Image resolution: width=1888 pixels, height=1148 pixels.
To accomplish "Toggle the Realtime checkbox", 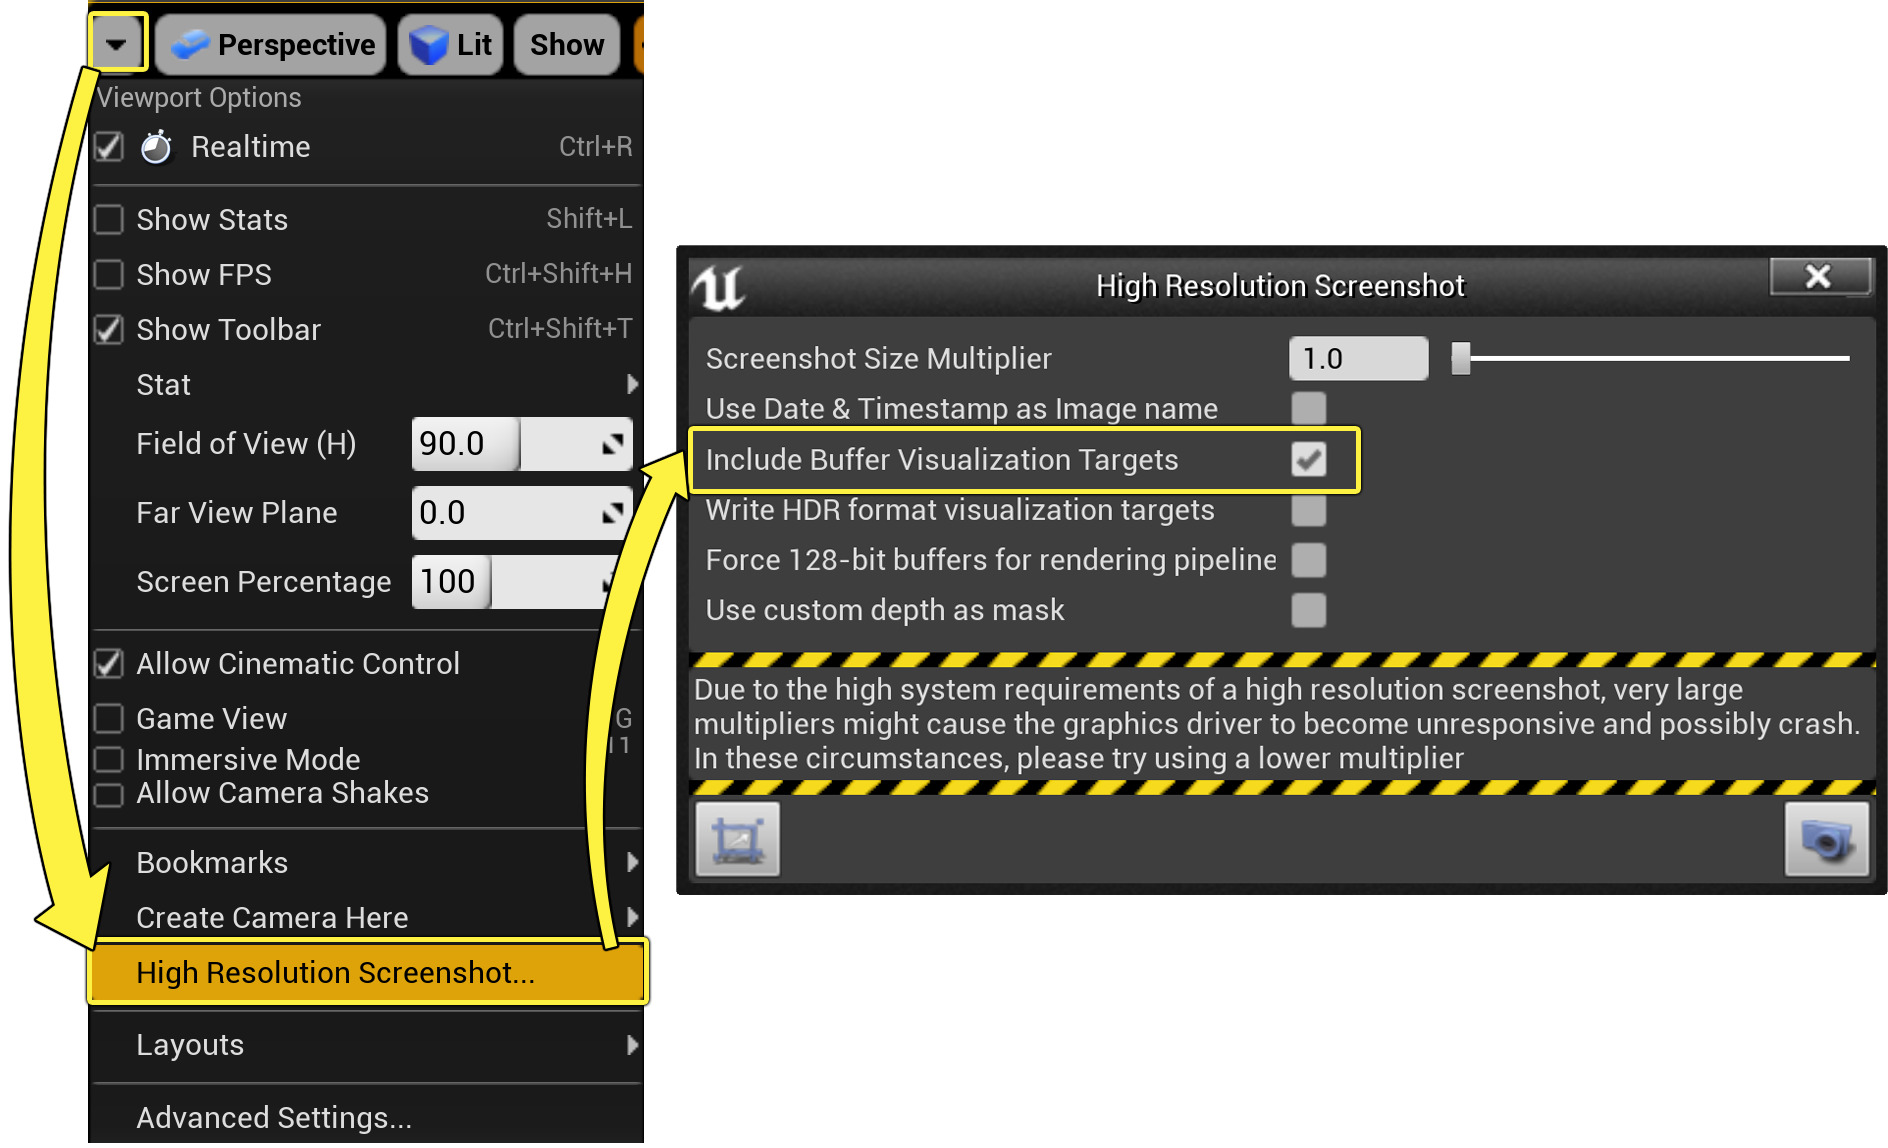I will click(x=108, y=147).
